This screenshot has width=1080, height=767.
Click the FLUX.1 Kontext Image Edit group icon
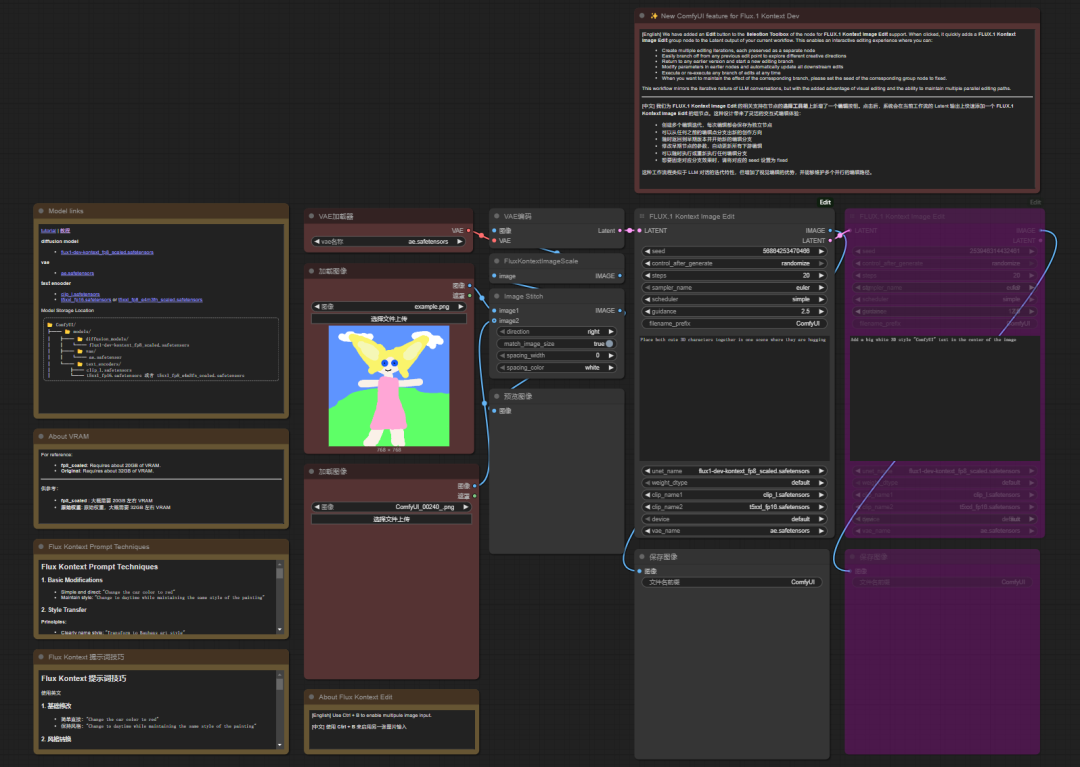(x=642, y=216)
